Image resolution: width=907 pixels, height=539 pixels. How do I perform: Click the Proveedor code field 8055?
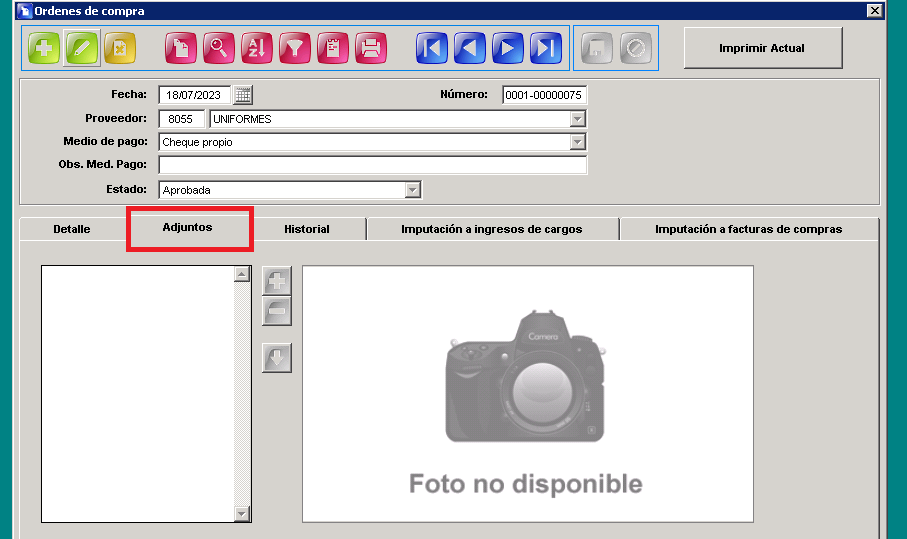click(182, 119)
